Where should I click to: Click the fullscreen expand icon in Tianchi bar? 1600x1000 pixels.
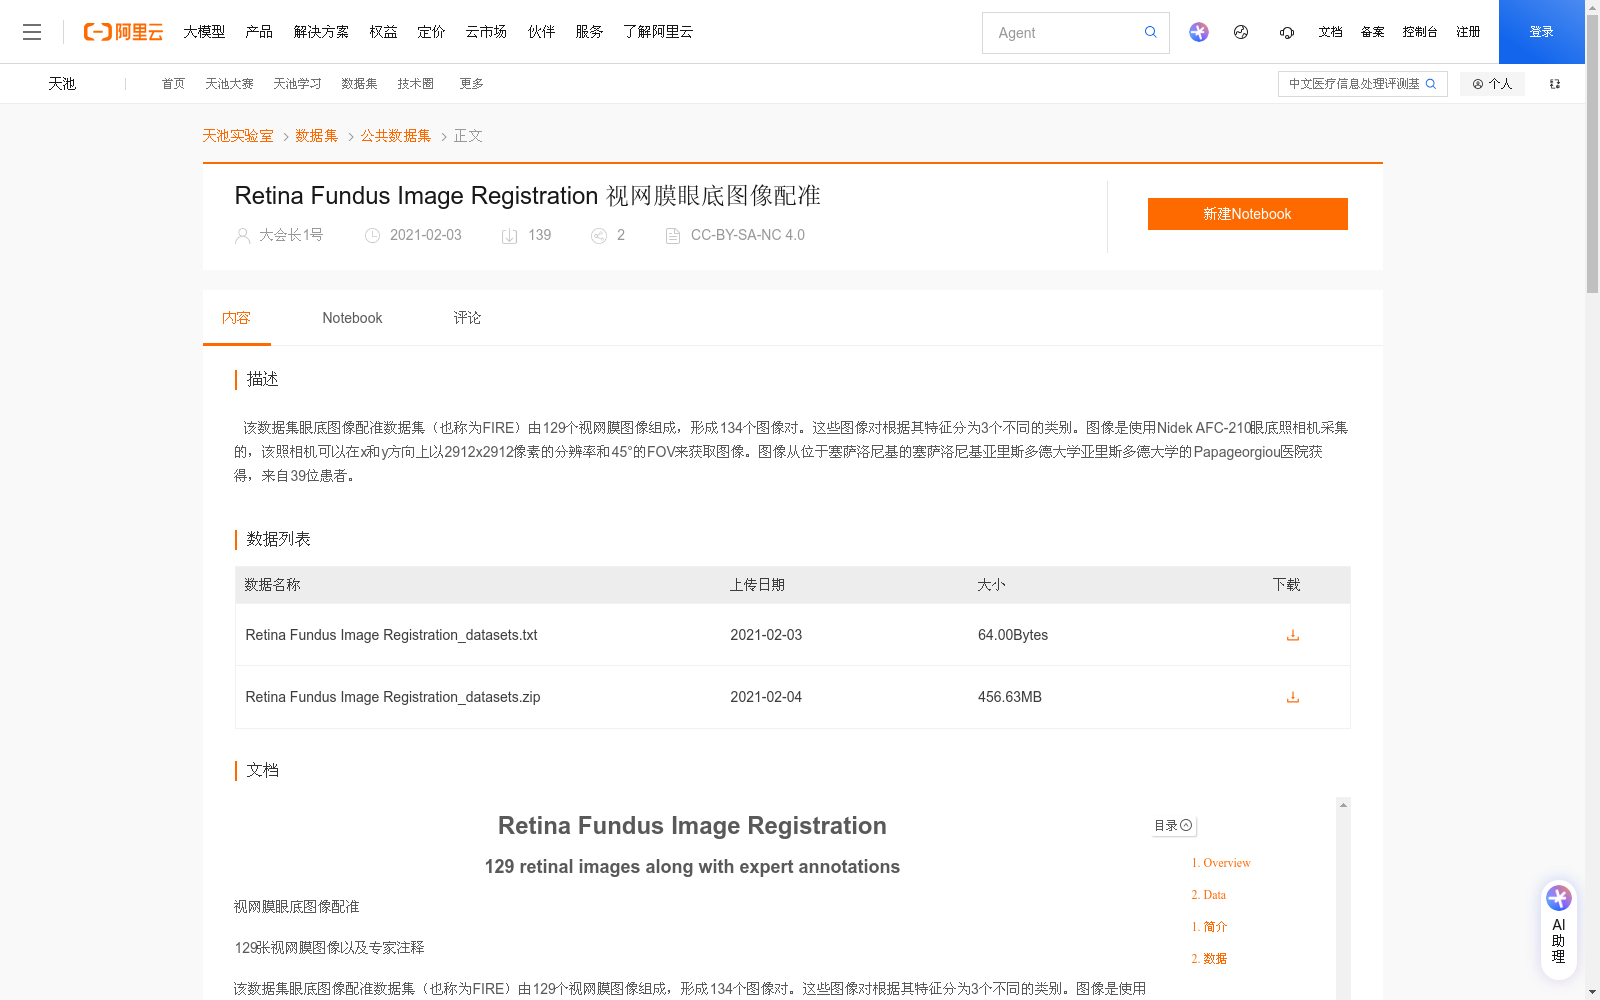tap(1555, 84)
